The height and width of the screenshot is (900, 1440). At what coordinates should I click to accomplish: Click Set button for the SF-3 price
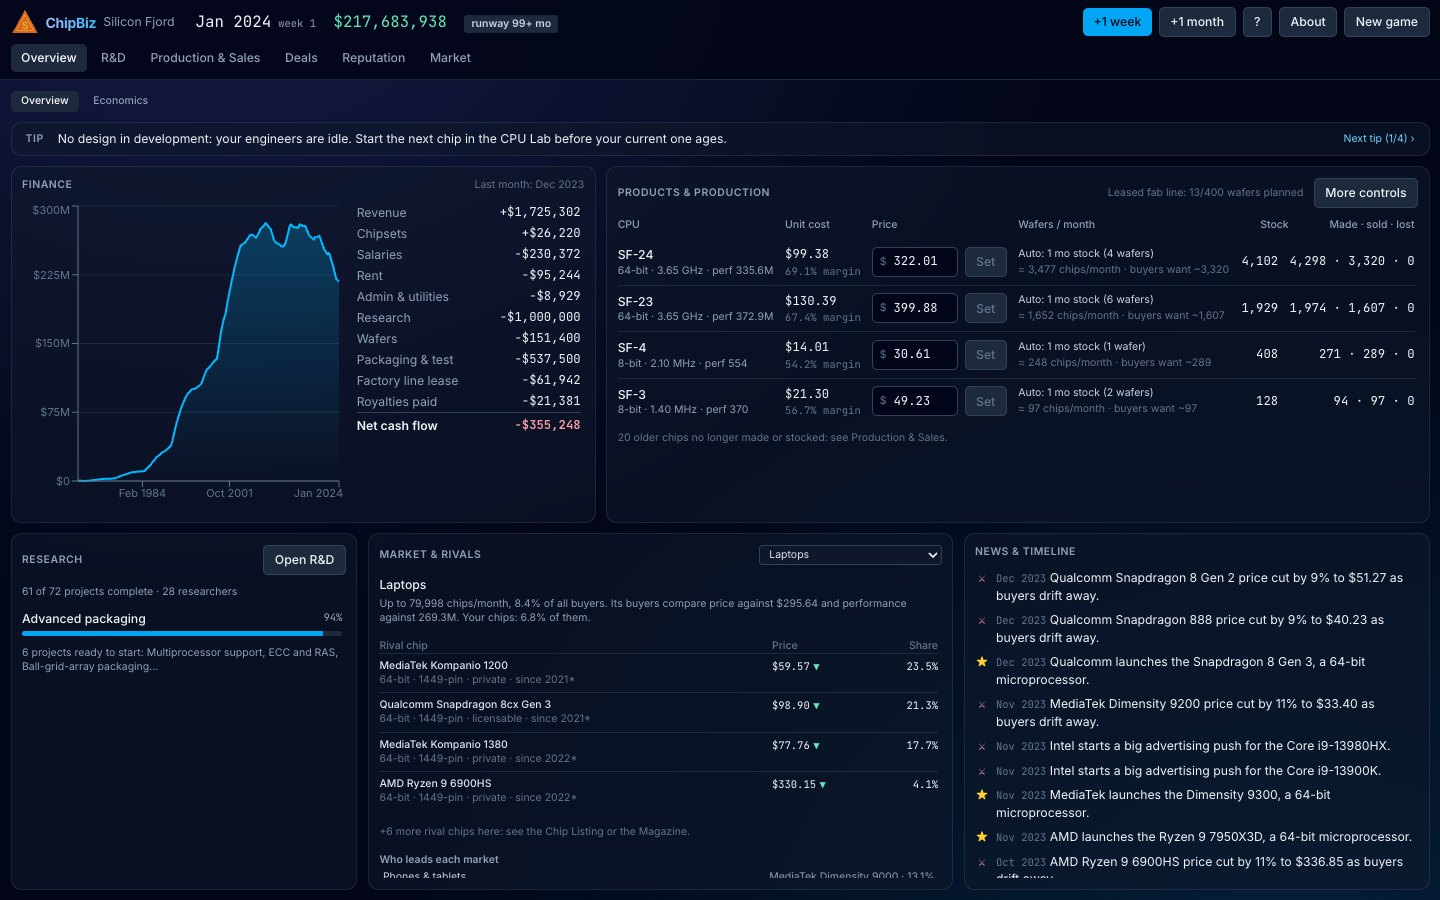point(985,401)
